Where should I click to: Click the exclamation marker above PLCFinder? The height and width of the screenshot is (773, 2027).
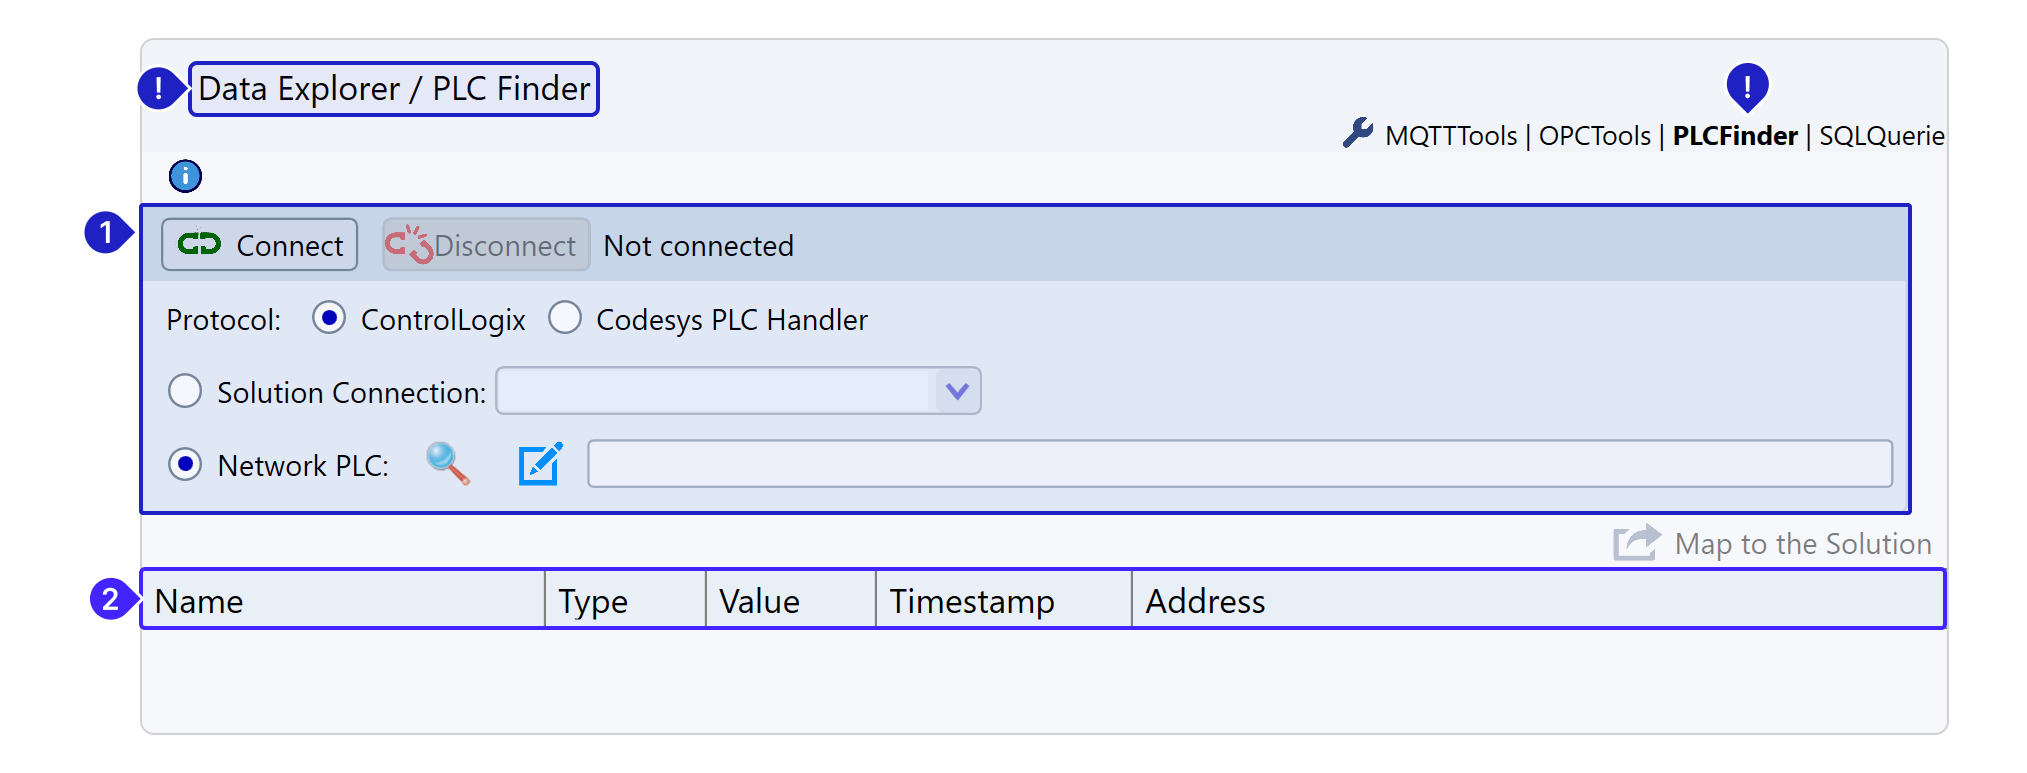[1746, 86]
